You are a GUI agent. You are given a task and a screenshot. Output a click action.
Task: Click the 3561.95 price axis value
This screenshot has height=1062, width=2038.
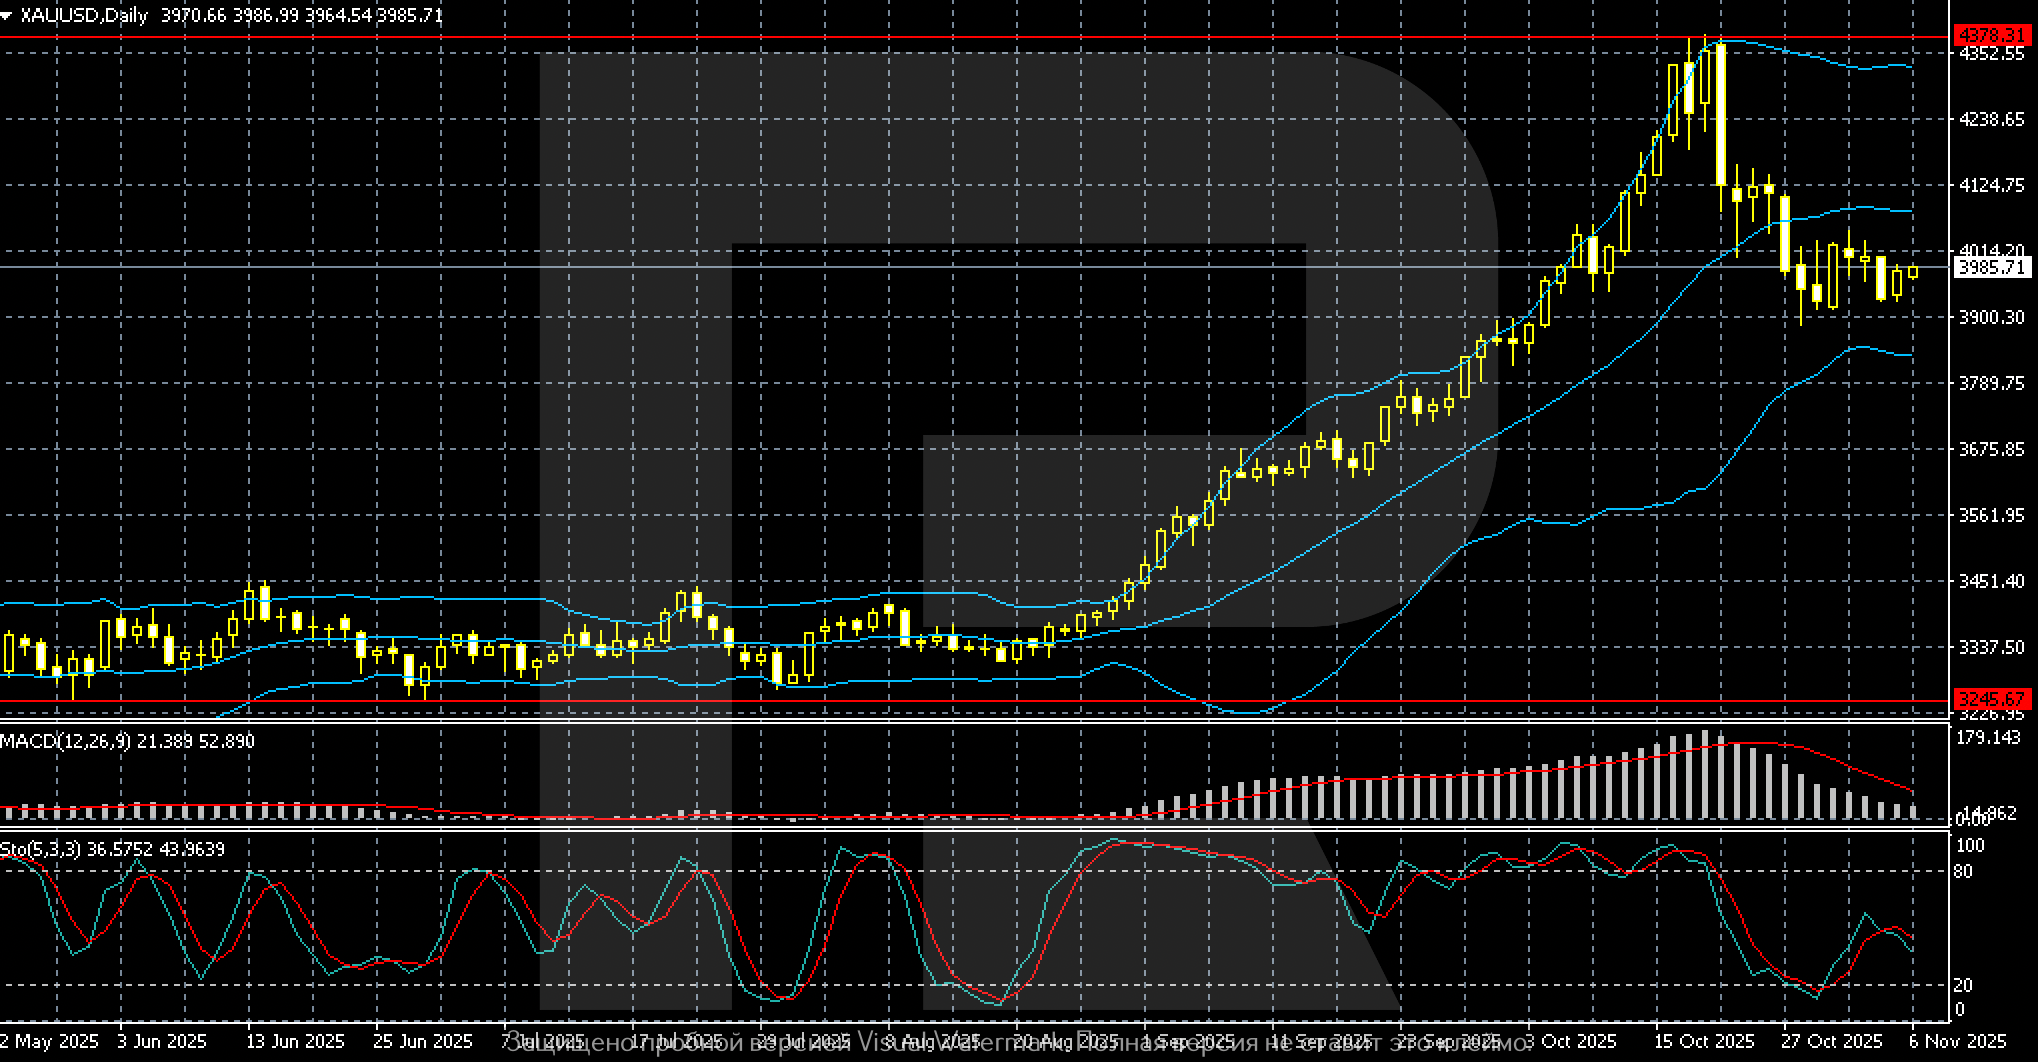[1990, 515]
